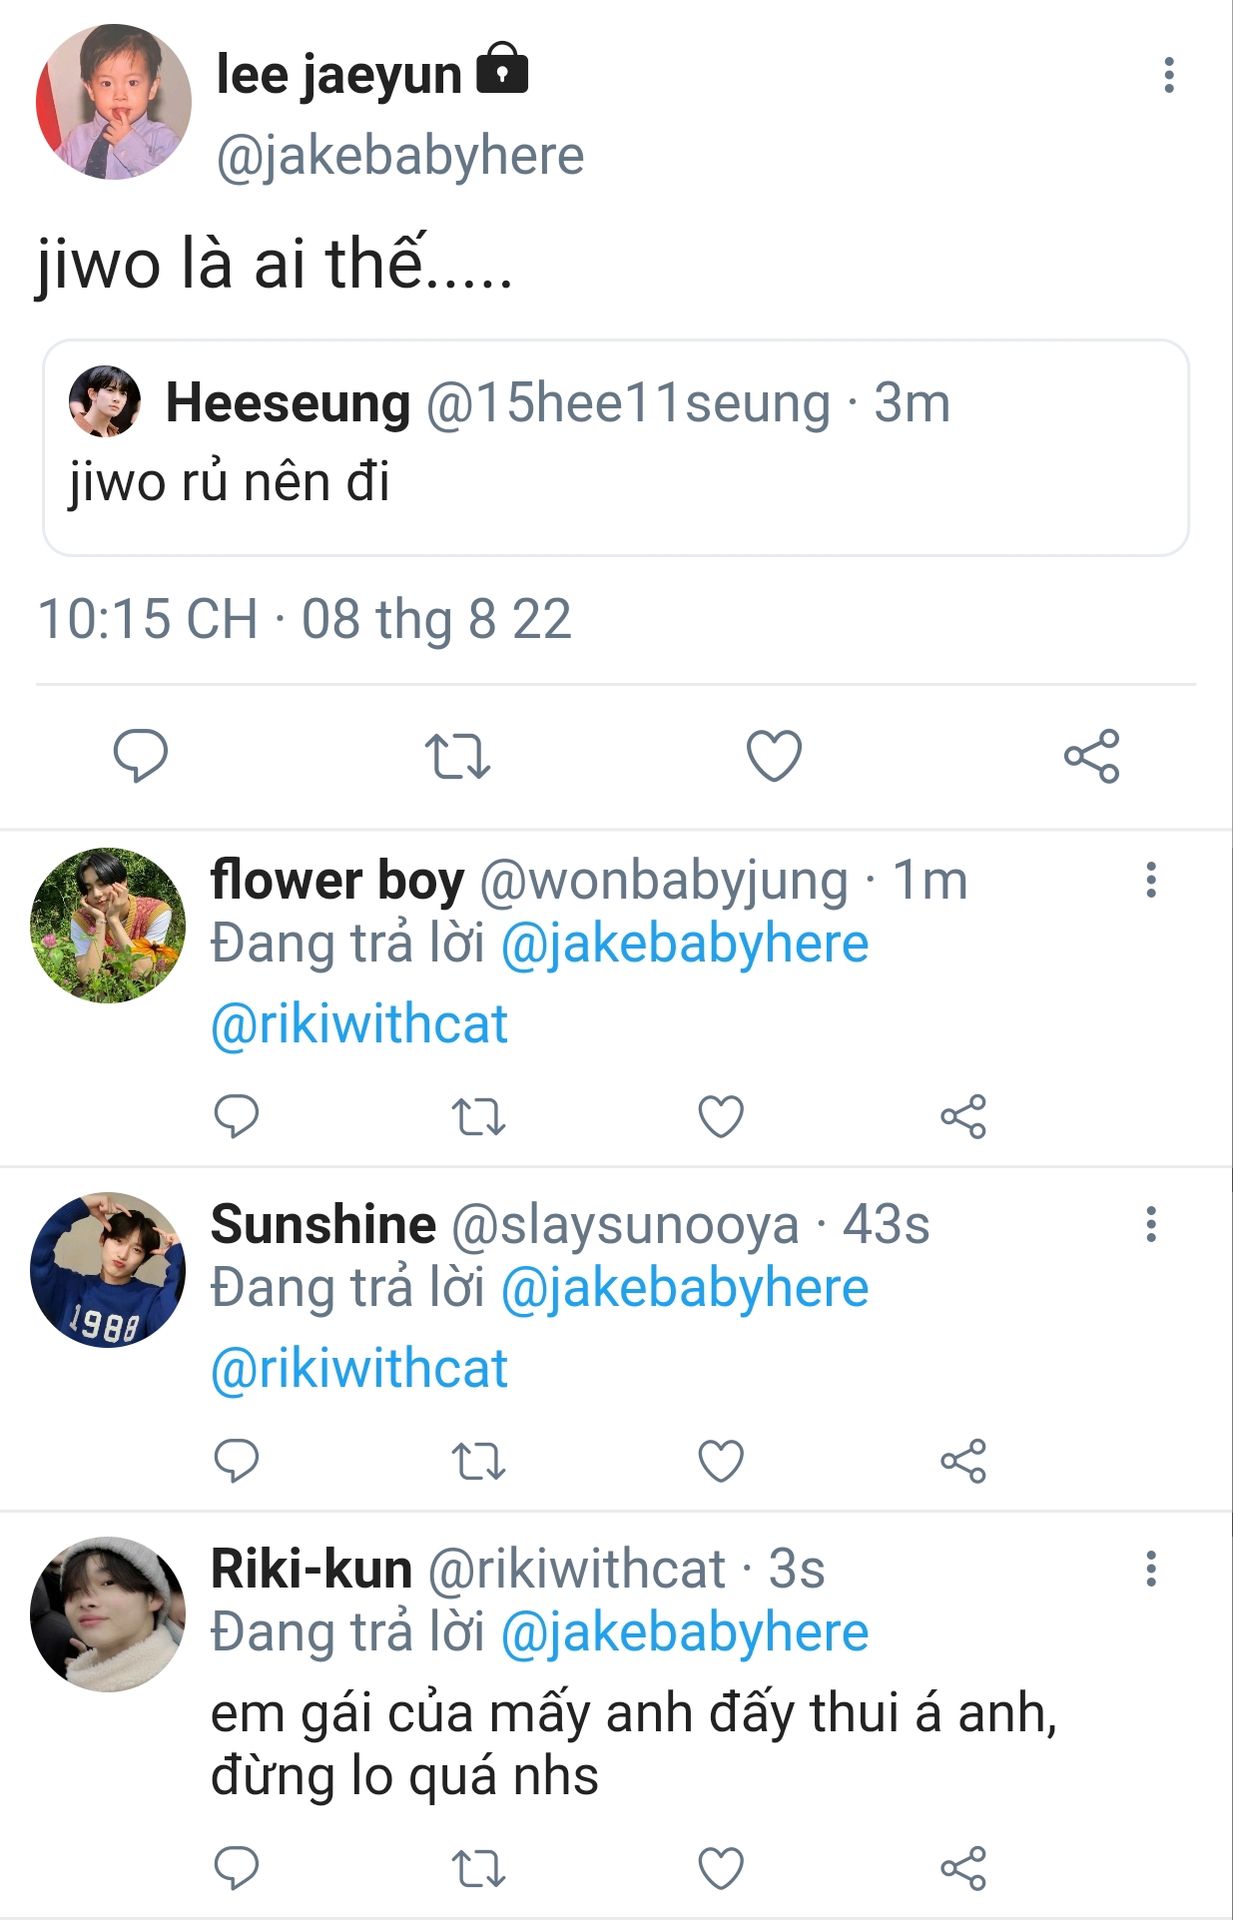Open more options for main tweet
This screenshot has height=1920, width=1233.
pos(1168,76)
